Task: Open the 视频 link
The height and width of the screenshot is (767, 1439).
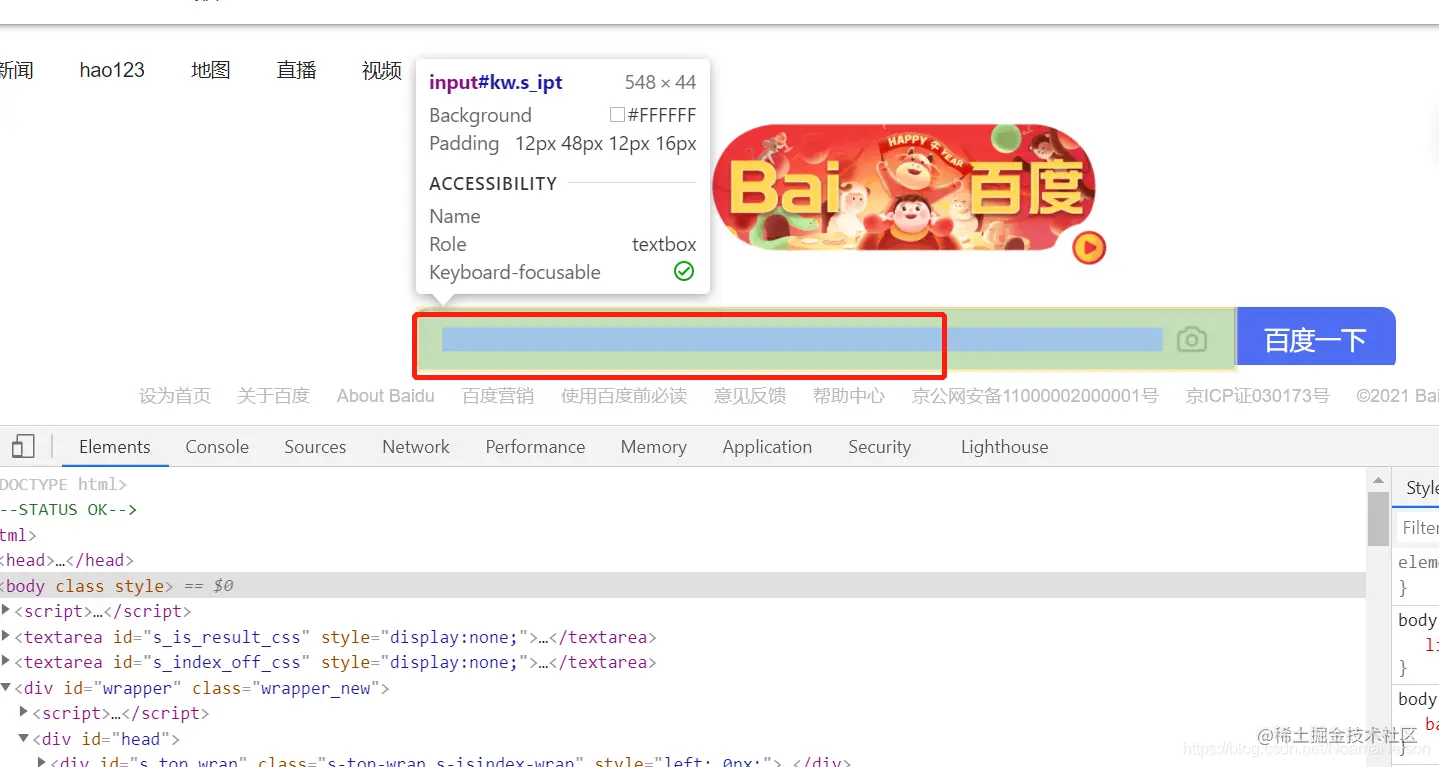Action: click(x=382, y=70)
